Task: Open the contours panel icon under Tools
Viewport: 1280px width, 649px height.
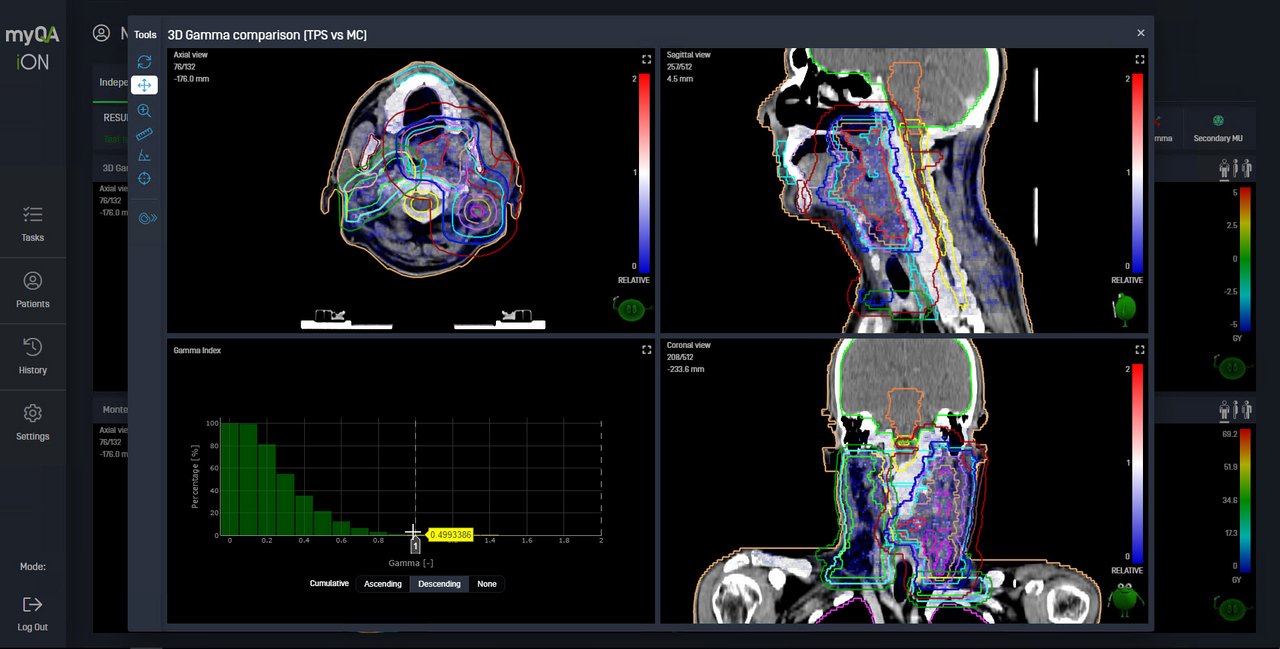Action: (x=147, y=218)
